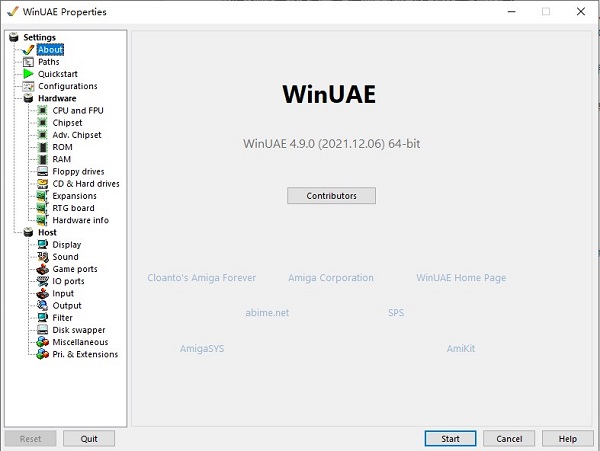The width and height of the screenshot is (600, 451).
Task: Click the Filter monitor icon
Action: [x=42, y=317]
